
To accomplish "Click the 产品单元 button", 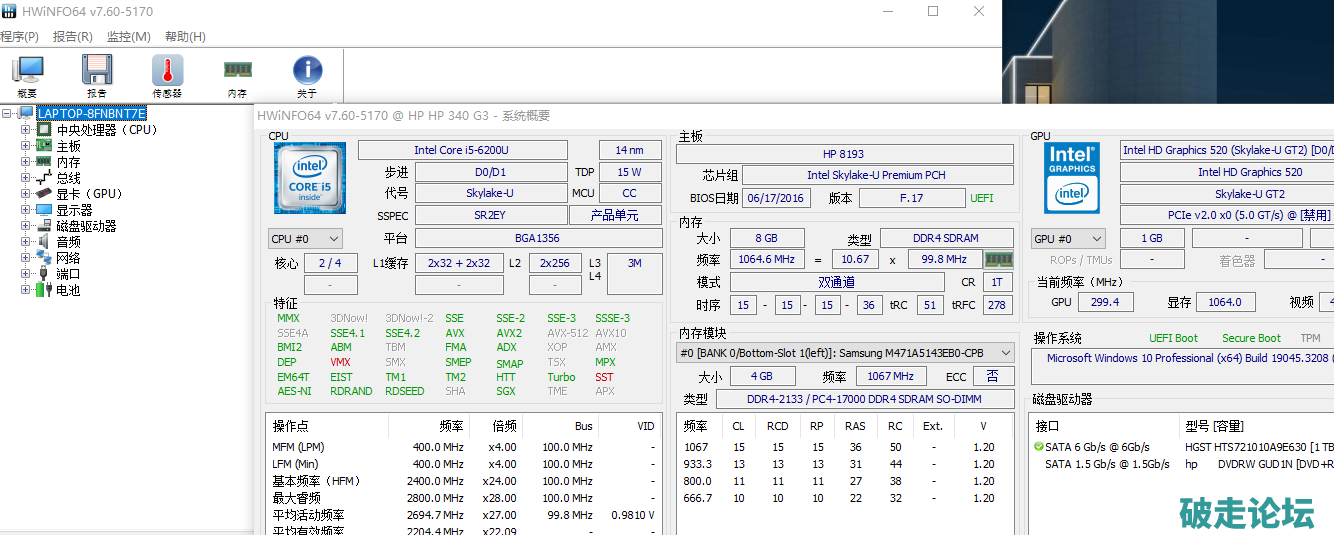I will coord(615,216).
